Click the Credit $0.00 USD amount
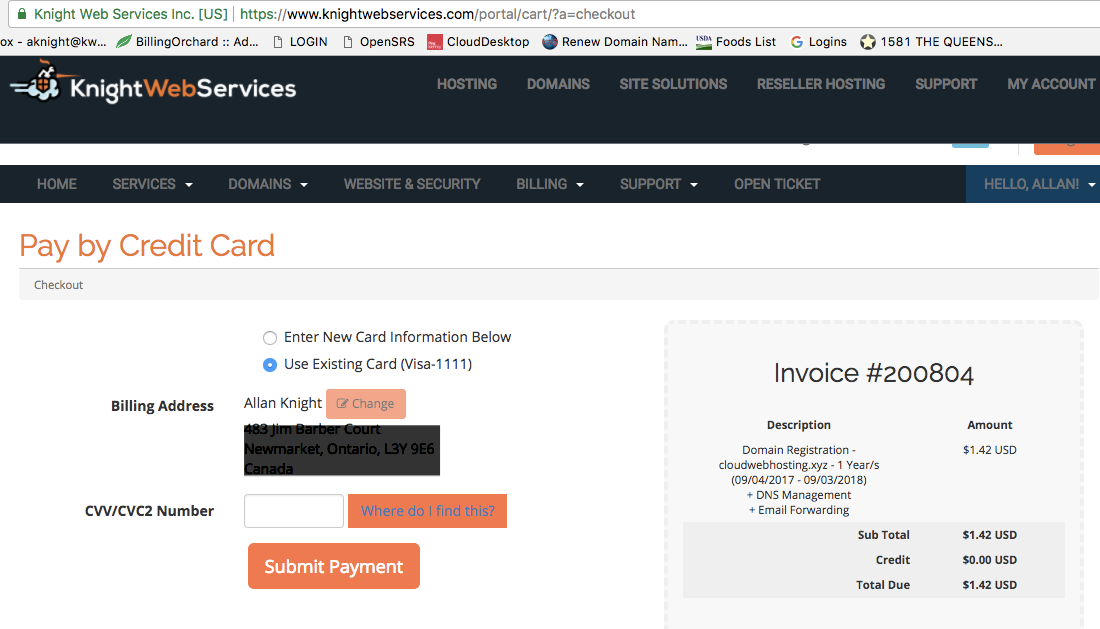1100x629 pixels. coord(989,560)
